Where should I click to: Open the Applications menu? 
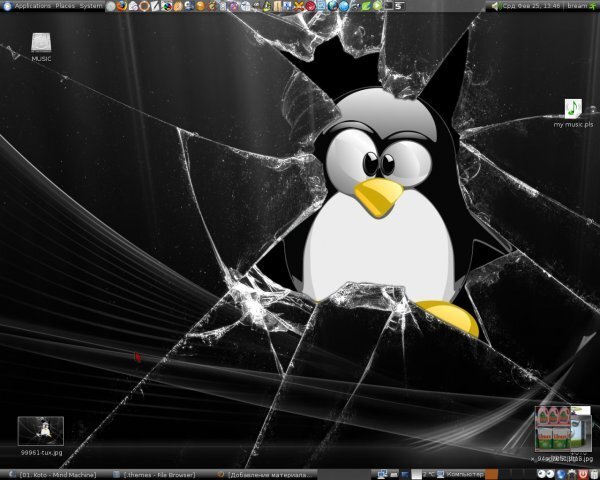point(33,6)
